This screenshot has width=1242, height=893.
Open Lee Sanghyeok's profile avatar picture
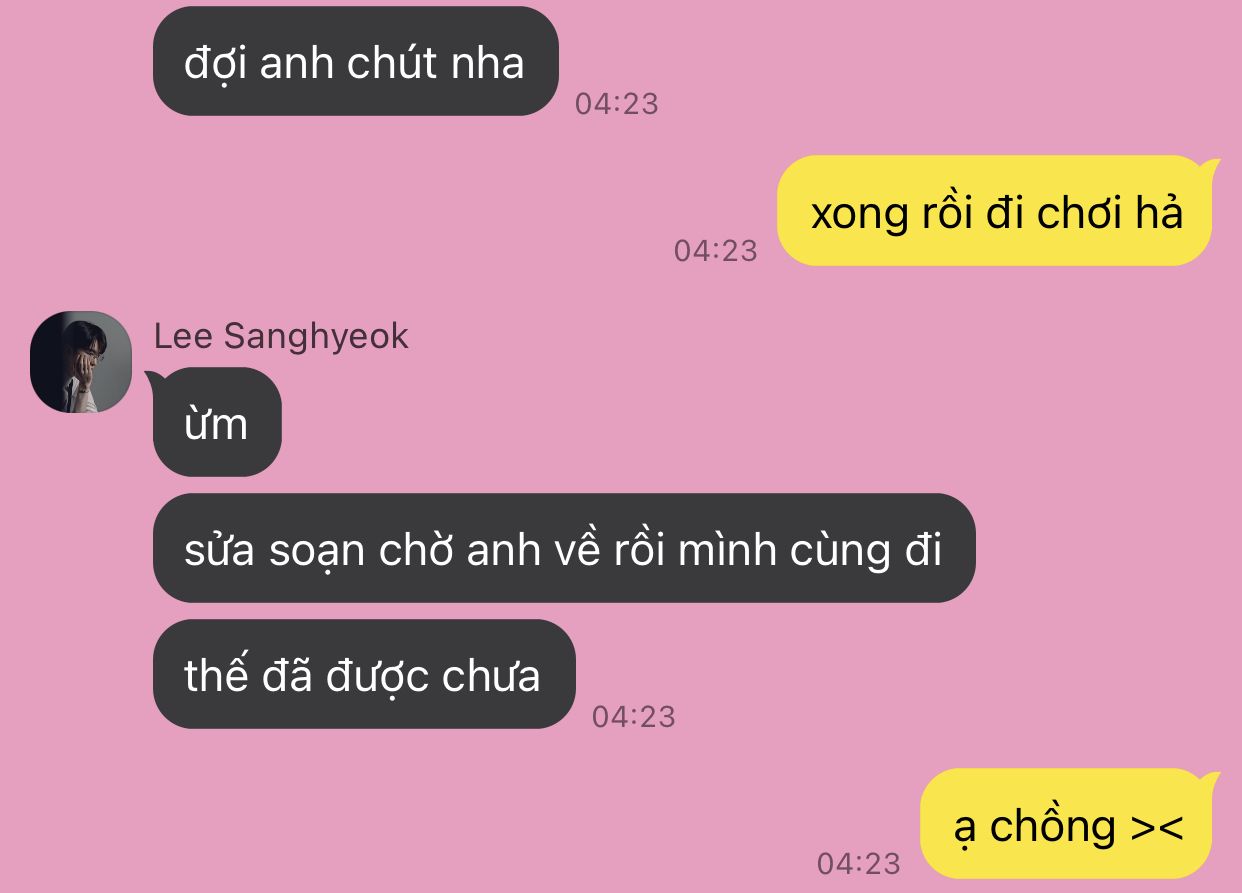pos(81,362)
